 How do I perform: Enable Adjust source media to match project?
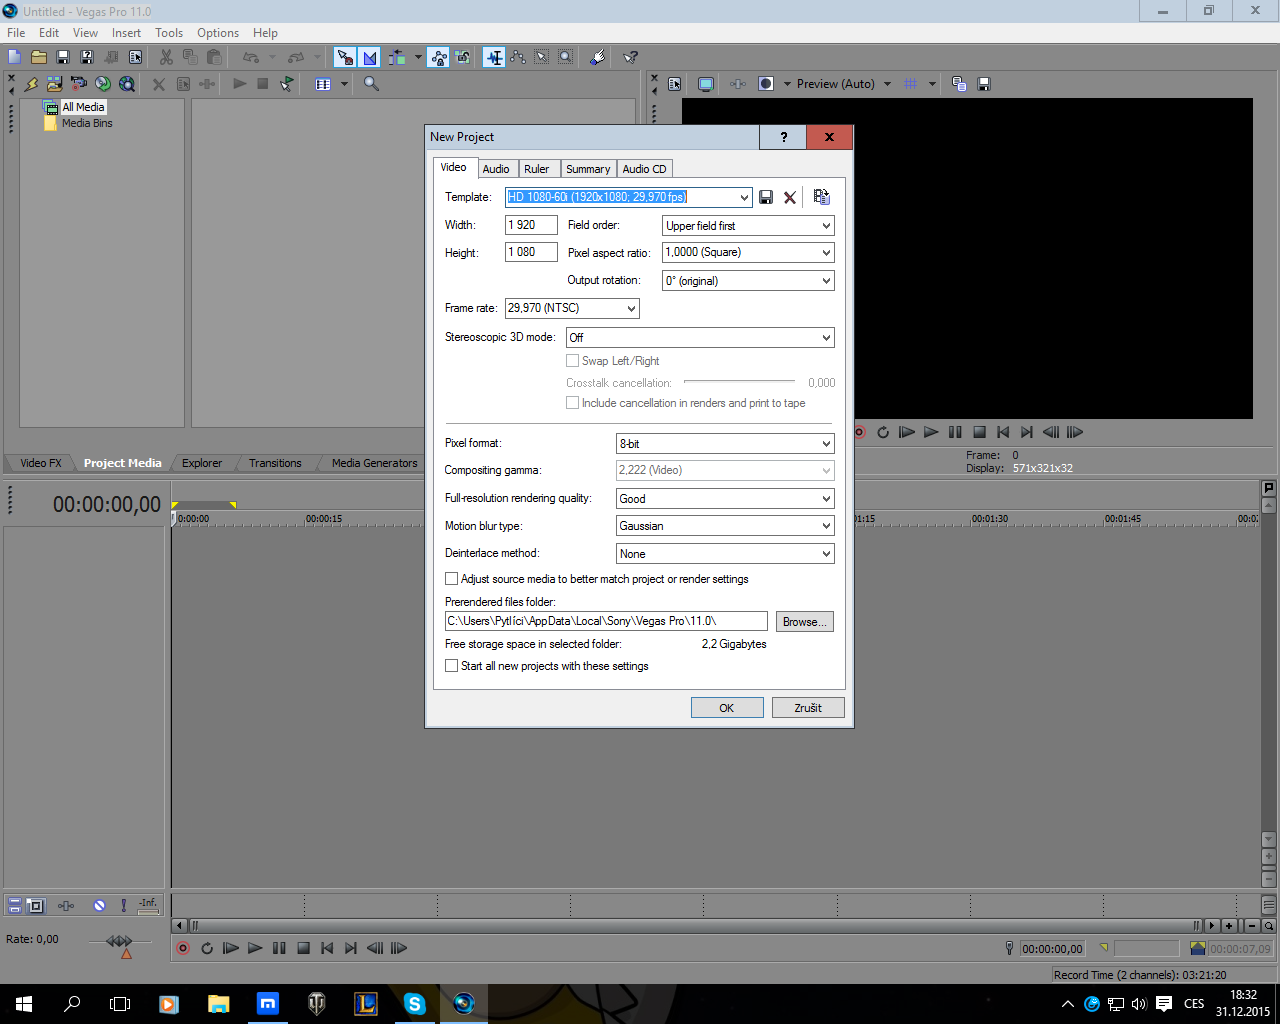(x=452, y=579)
